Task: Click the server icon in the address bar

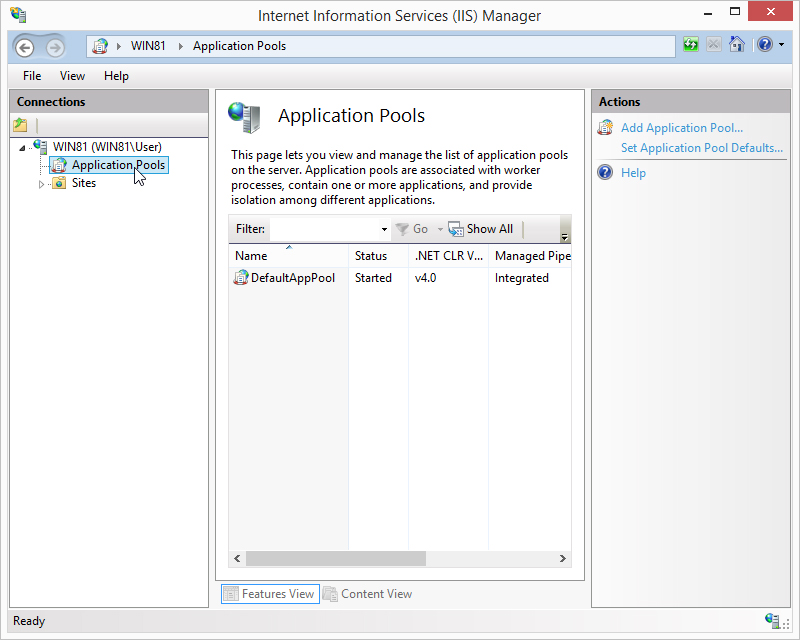Action: 100,46
